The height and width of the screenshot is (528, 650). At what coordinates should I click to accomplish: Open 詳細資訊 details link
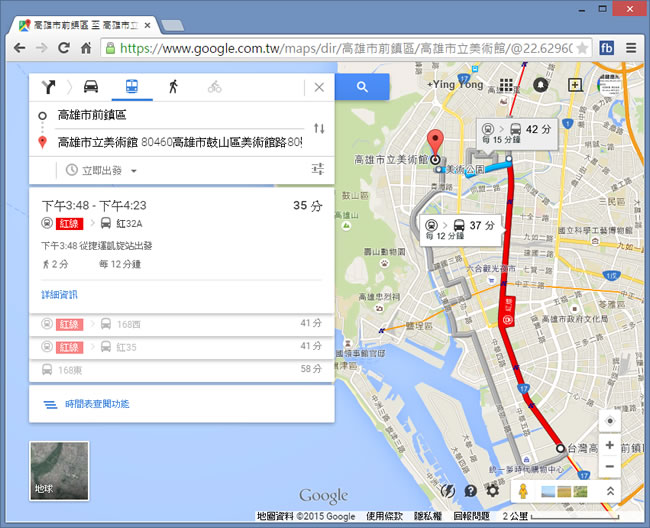[x=59, y=294]
